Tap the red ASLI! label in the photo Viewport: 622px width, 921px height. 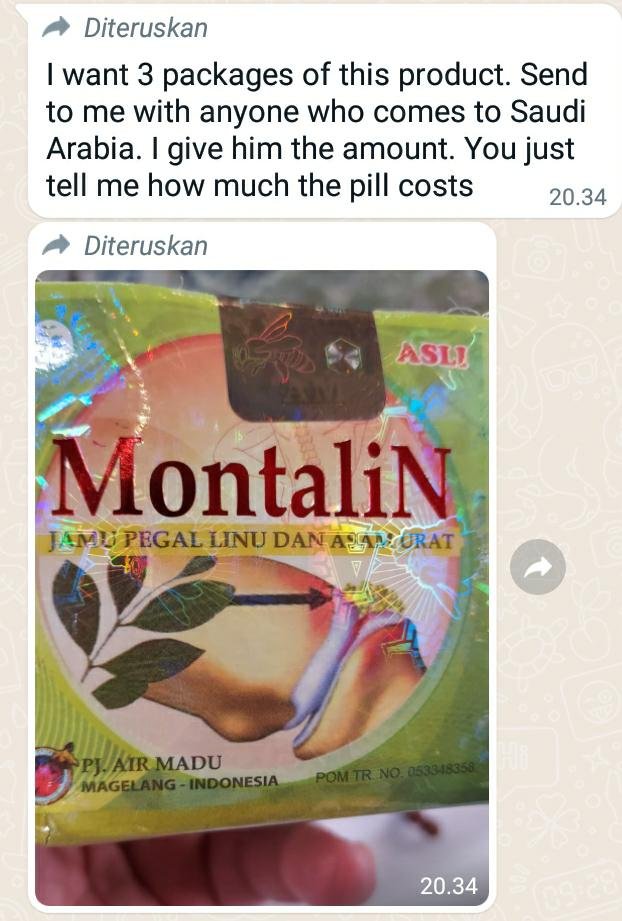coord(433,355)
